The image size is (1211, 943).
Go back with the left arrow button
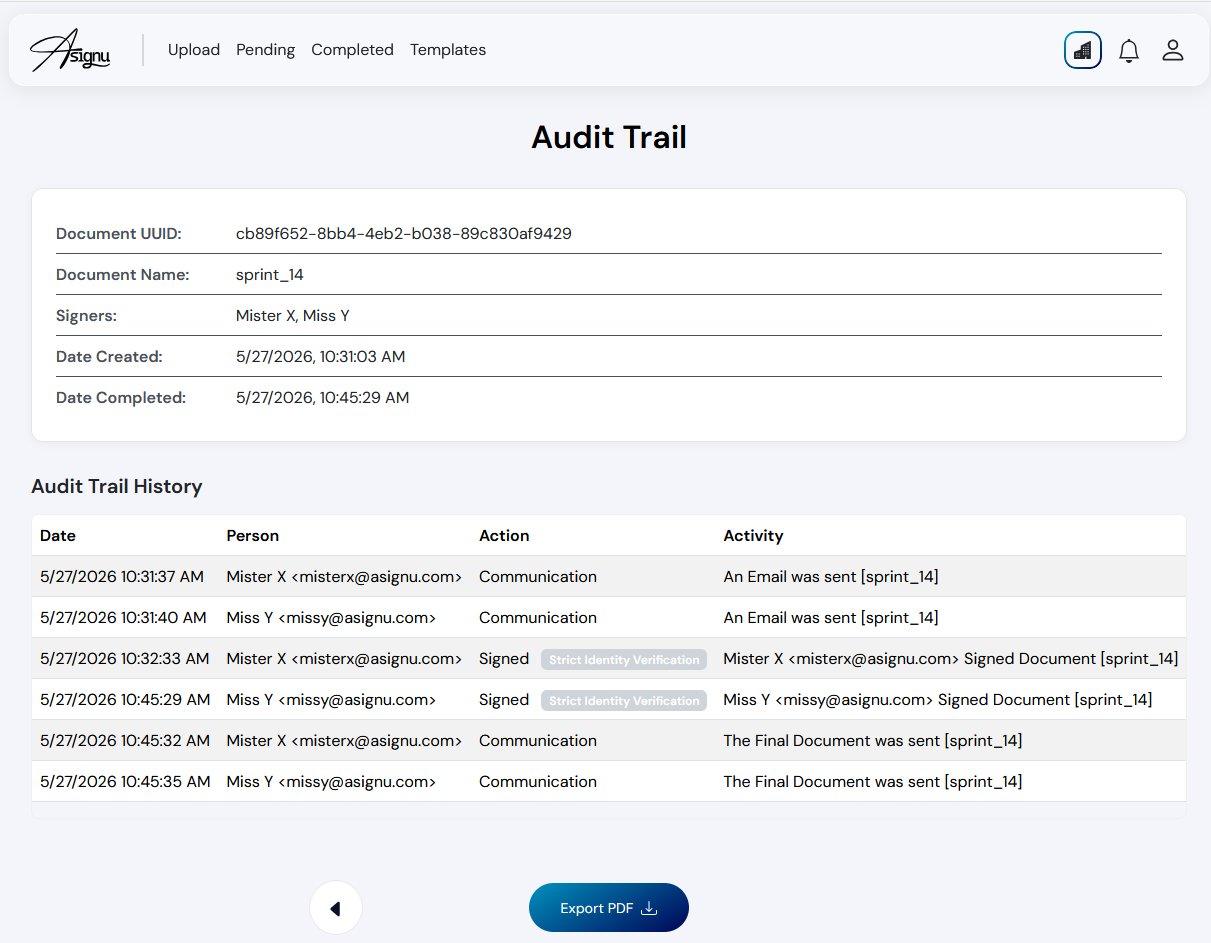336,908
